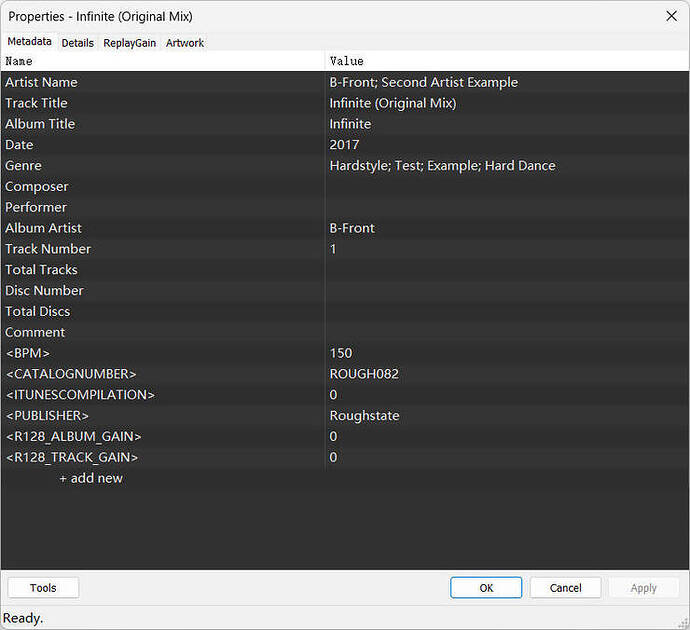Select the <PUBLISHER> field label
The image size is (690, 630).
[47, 416]
